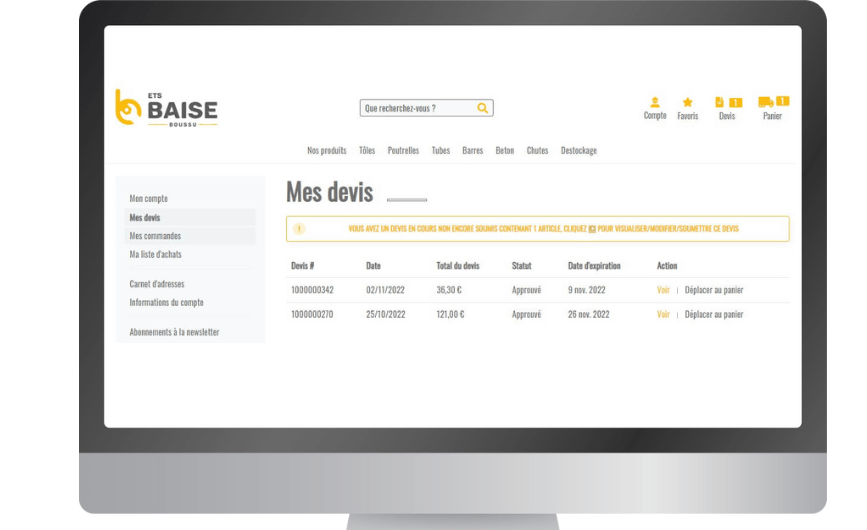Open the Beton menu item
Screen dimensions: 867x530
pyautogui.click(x=504, y=150)
